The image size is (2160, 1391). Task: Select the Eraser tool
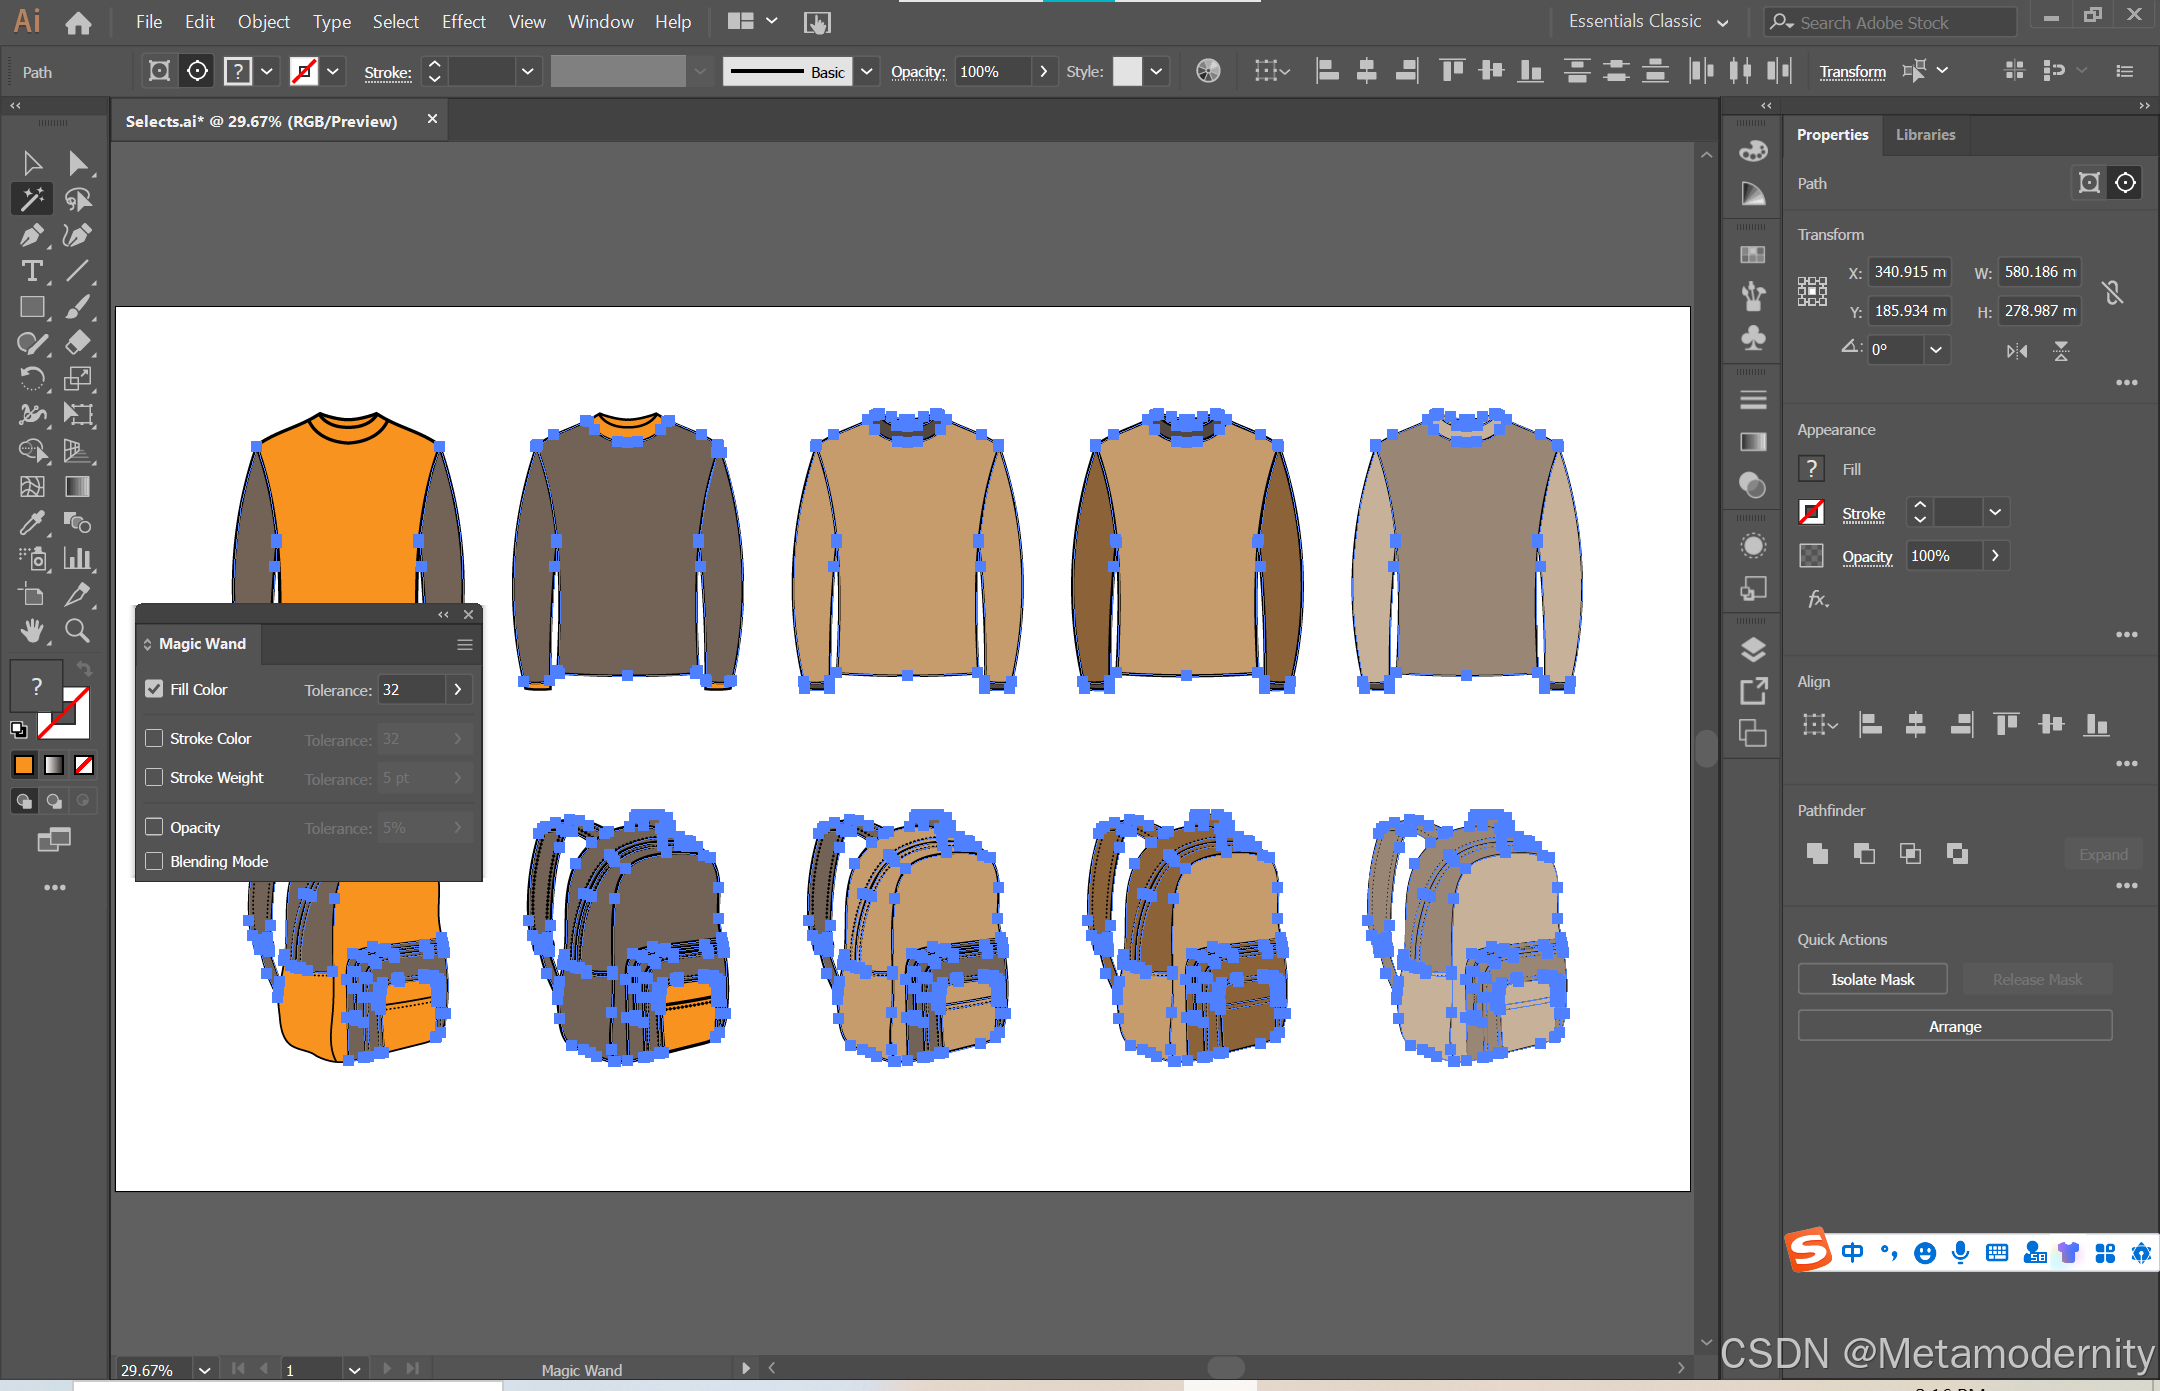pyautogui.click(x=77, y=343)
